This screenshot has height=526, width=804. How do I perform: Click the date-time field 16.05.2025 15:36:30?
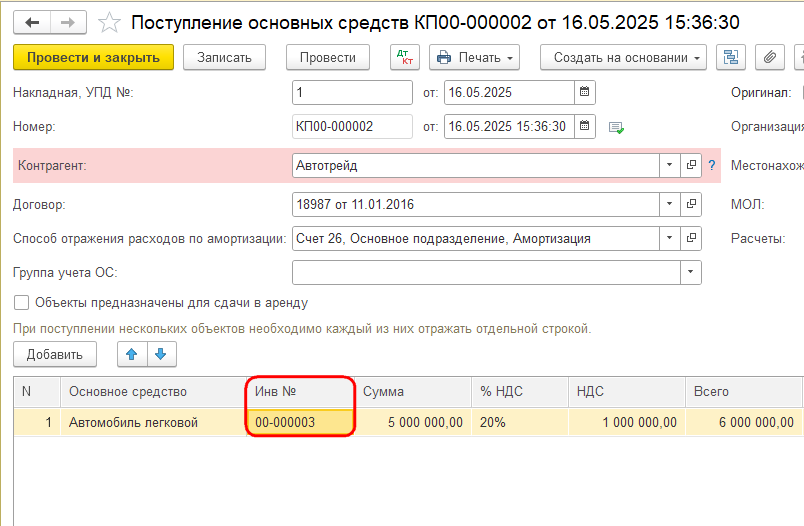[x=509, y=126]
